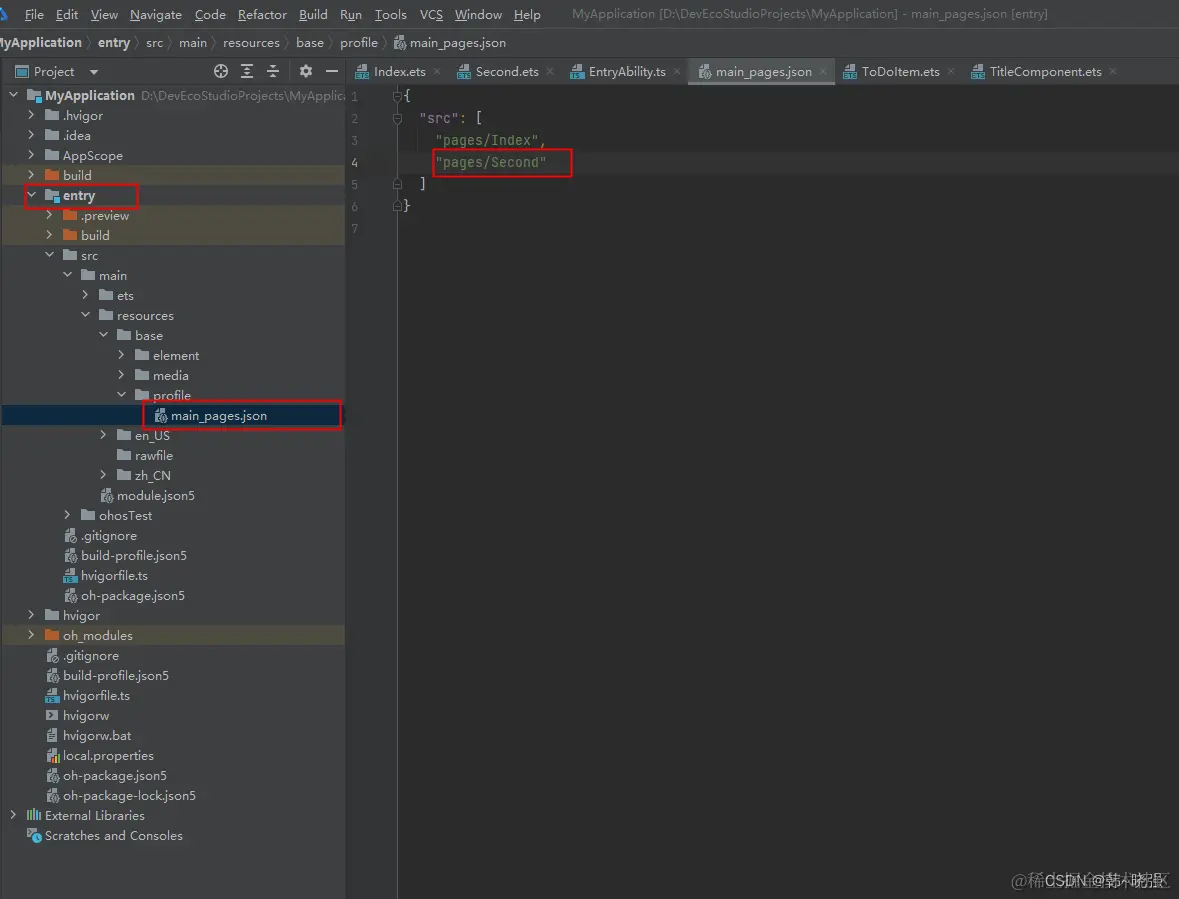This screenshot has width=1179, height=899.
Task: Expand the ohosTest folder
Action: 68,515
